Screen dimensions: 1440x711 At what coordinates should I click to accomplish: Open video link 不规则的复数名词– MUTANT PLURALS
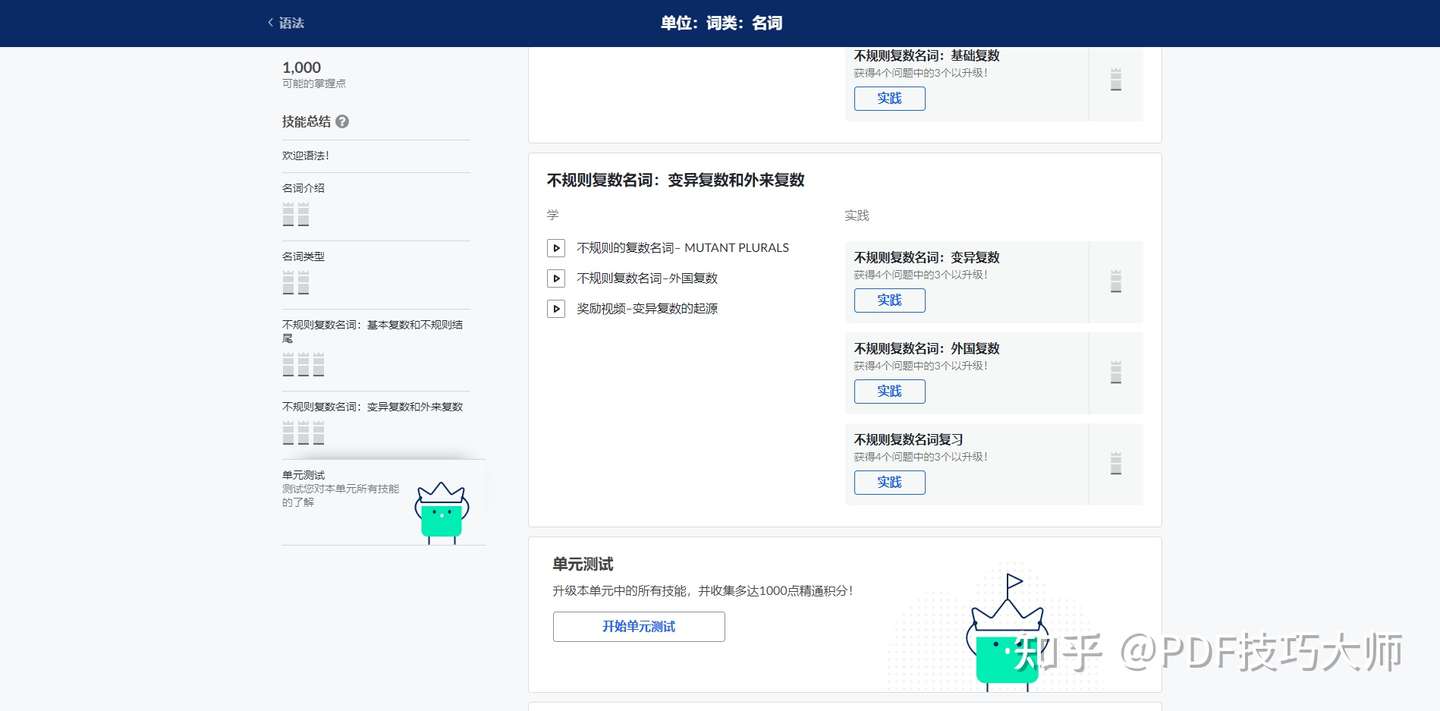point(683,248)
